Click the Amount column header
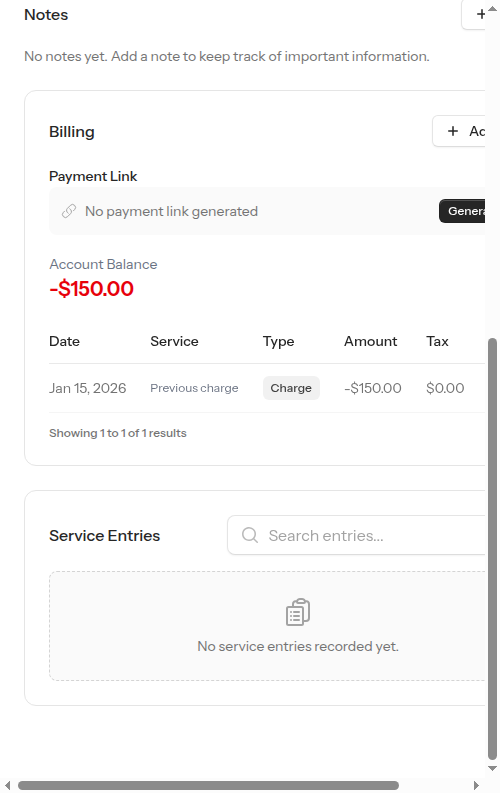Screen dimensions: 500x793 click(371, 341)
